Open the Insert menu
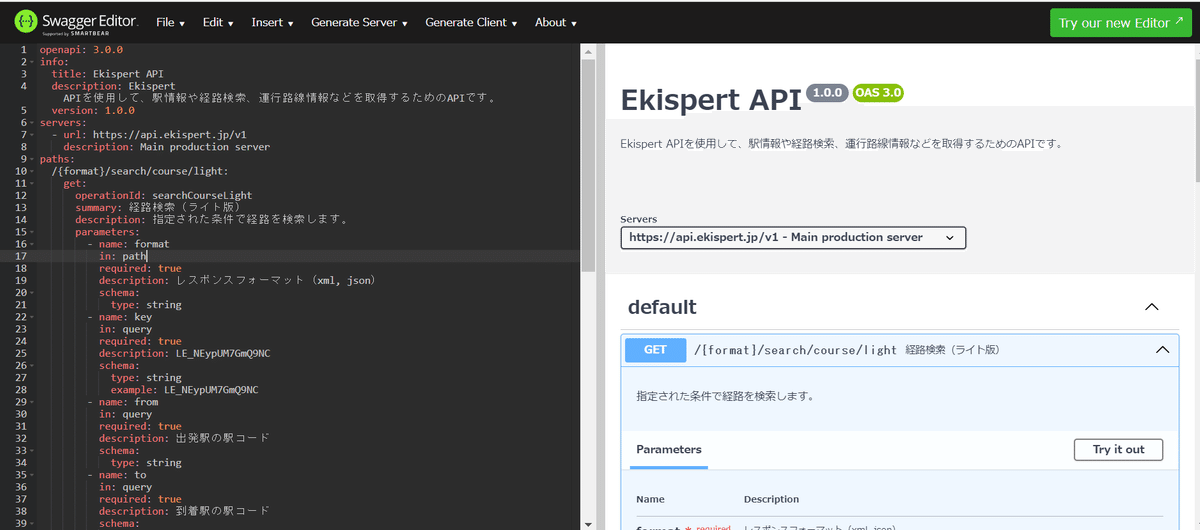This screenshot has height=530, width=1200. tap(273, 22)
